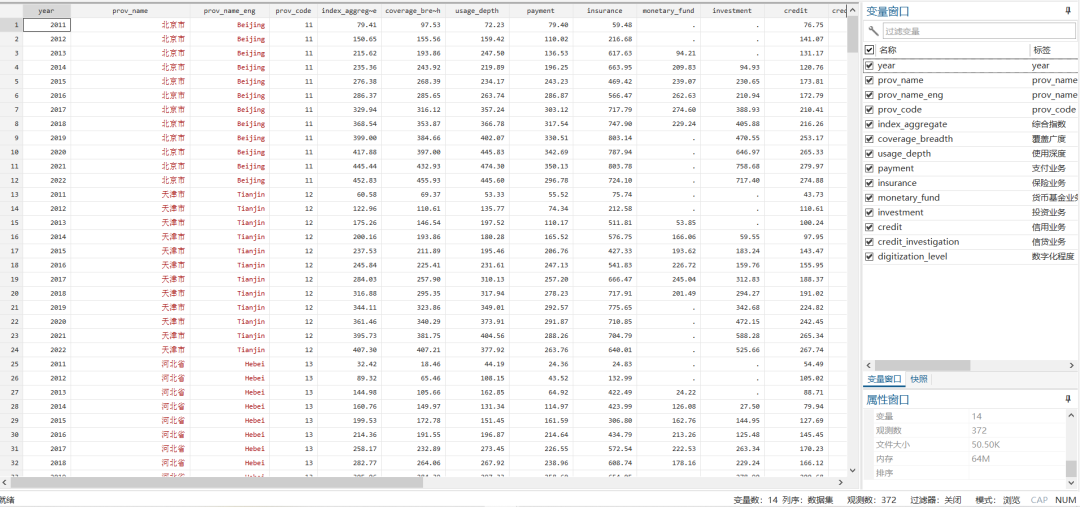The image size is (1080, 507).
Task: Select the index_aggreg~e column header
Action: pyautogui.click(x=349, y=11)
